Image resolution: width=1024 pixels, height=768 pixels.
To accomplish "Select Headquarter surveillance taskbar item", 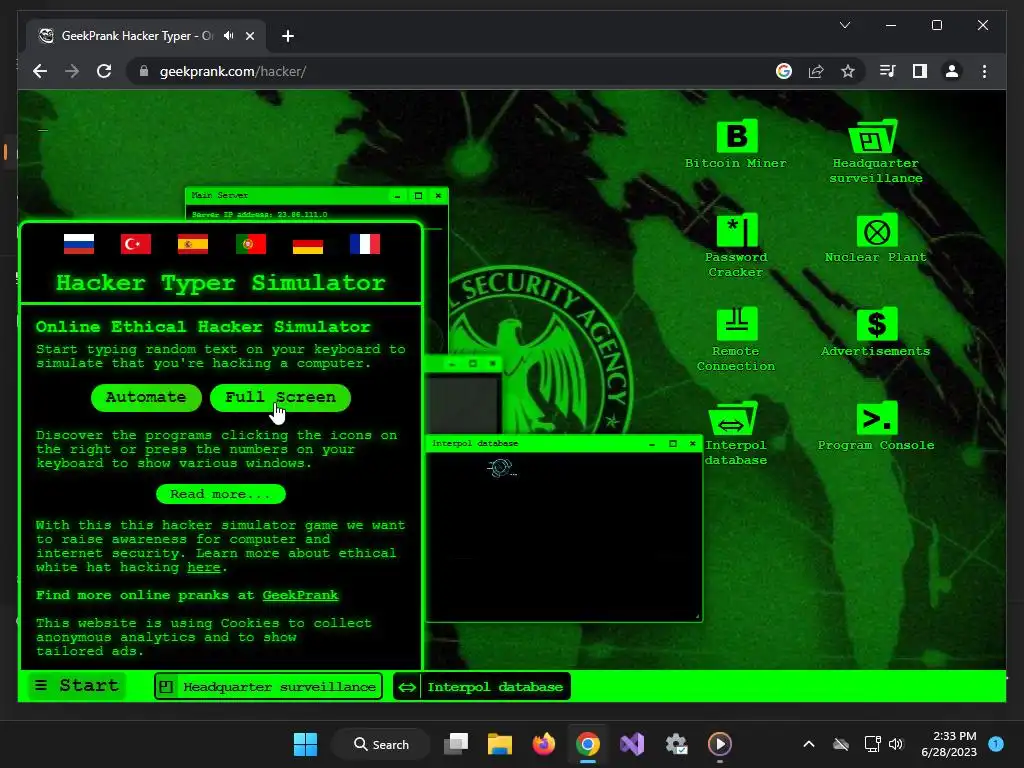I will [x=268, y=686].
